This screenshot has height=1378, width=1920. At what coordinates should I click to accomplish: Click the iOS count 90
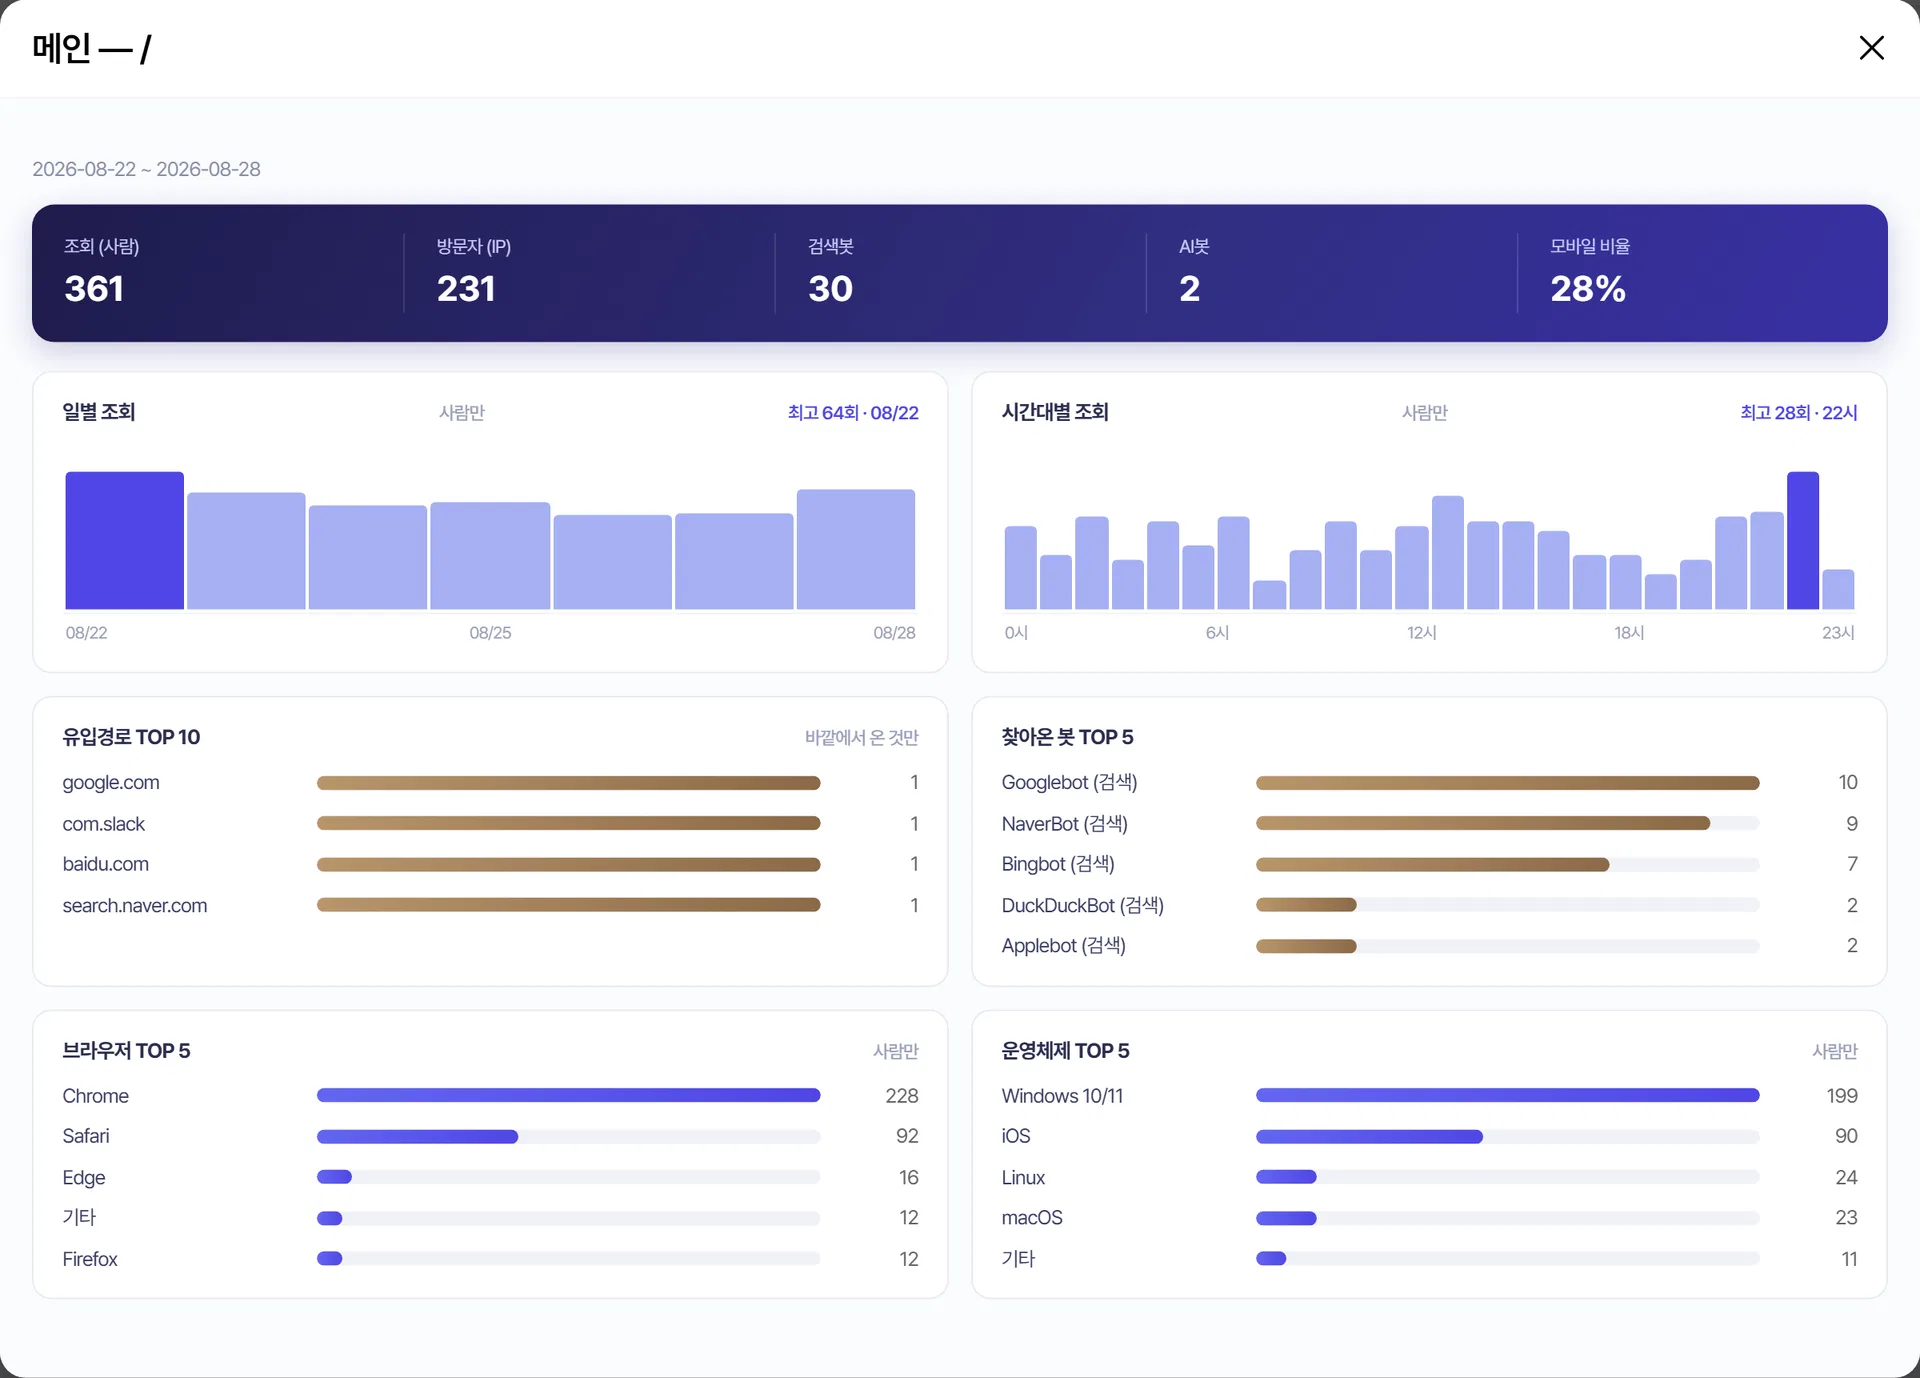(1846, 1136)
